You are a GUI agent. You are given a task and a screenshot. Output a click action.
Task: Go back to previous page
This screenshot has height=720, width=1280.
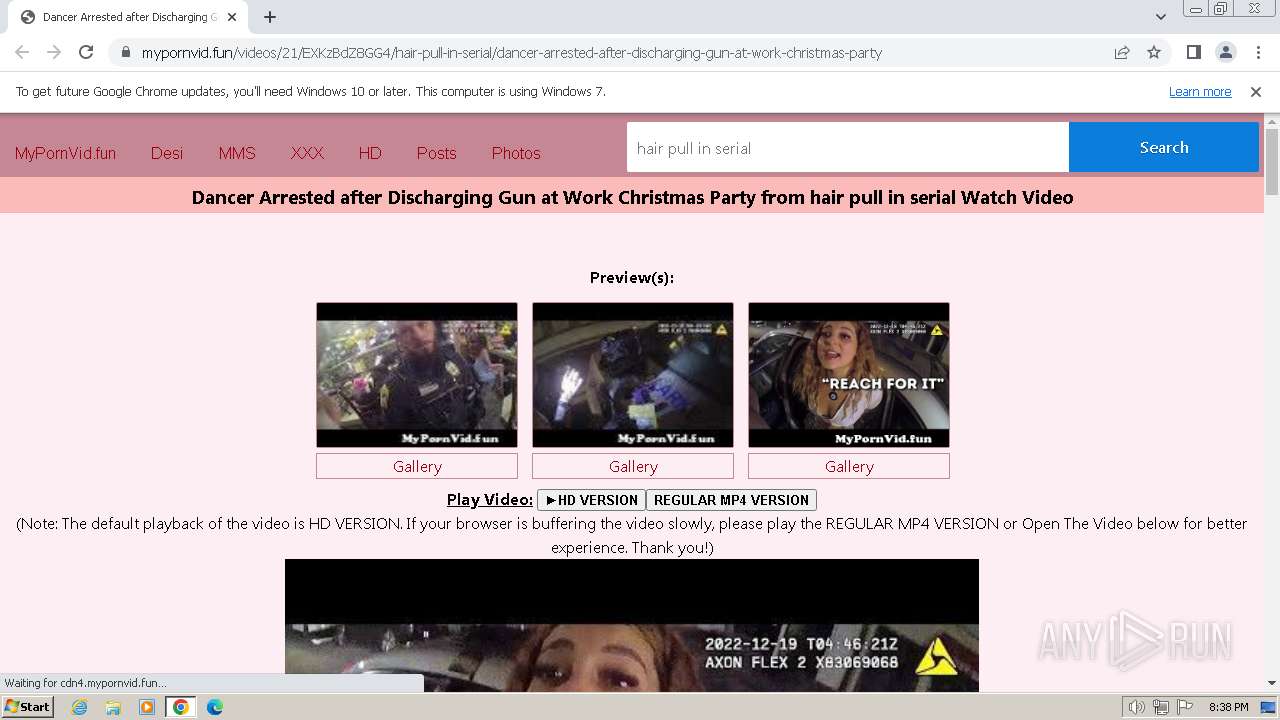(22, 52)
